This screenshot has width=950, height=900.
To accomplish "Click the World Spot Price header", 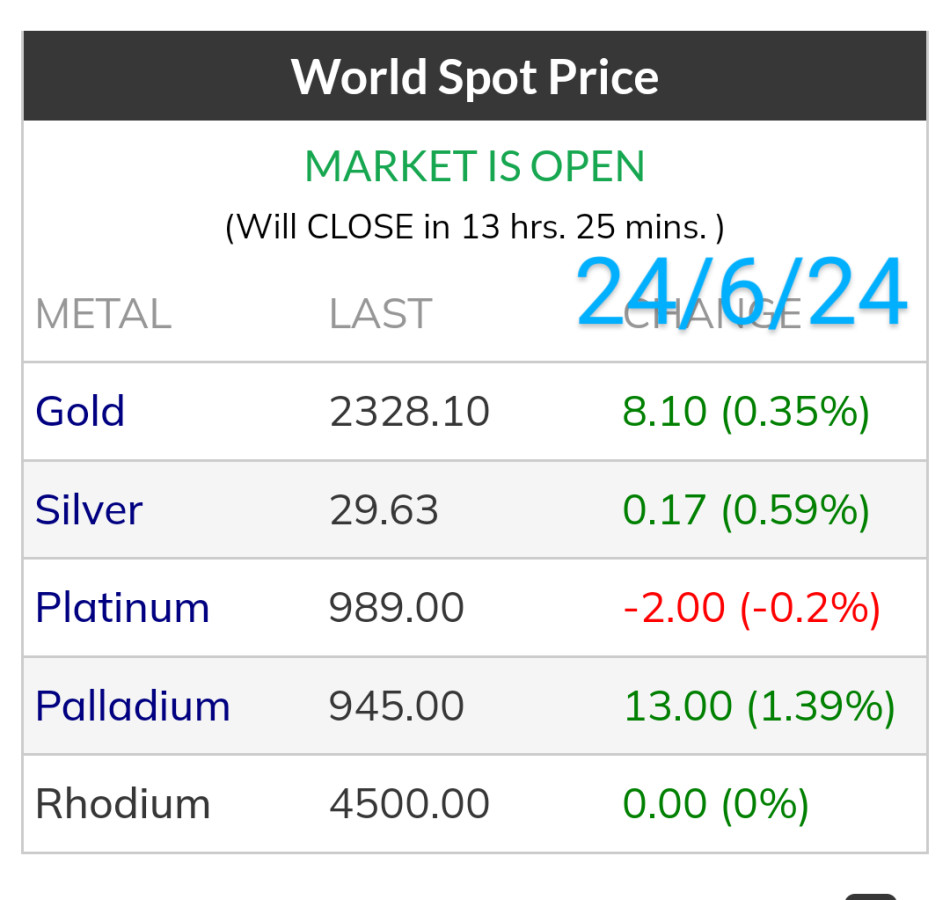I will [475, 76].
